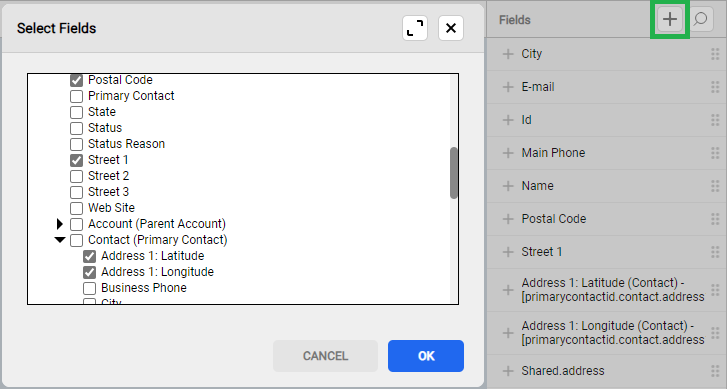Click the plus icon beside Main Phone field
The height and width of the screenshot is (389, 727).
click(x=508, y=153)
